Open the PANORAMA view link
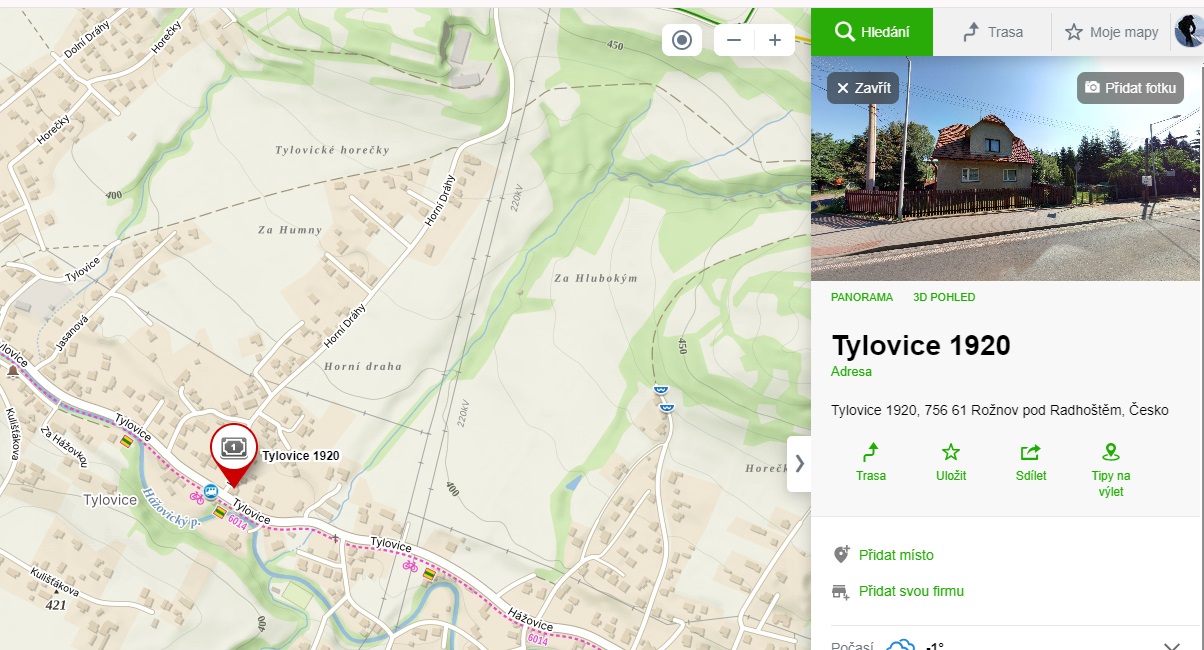The width and height of the screenshot is (1204, 650). [x=861, y=297]
